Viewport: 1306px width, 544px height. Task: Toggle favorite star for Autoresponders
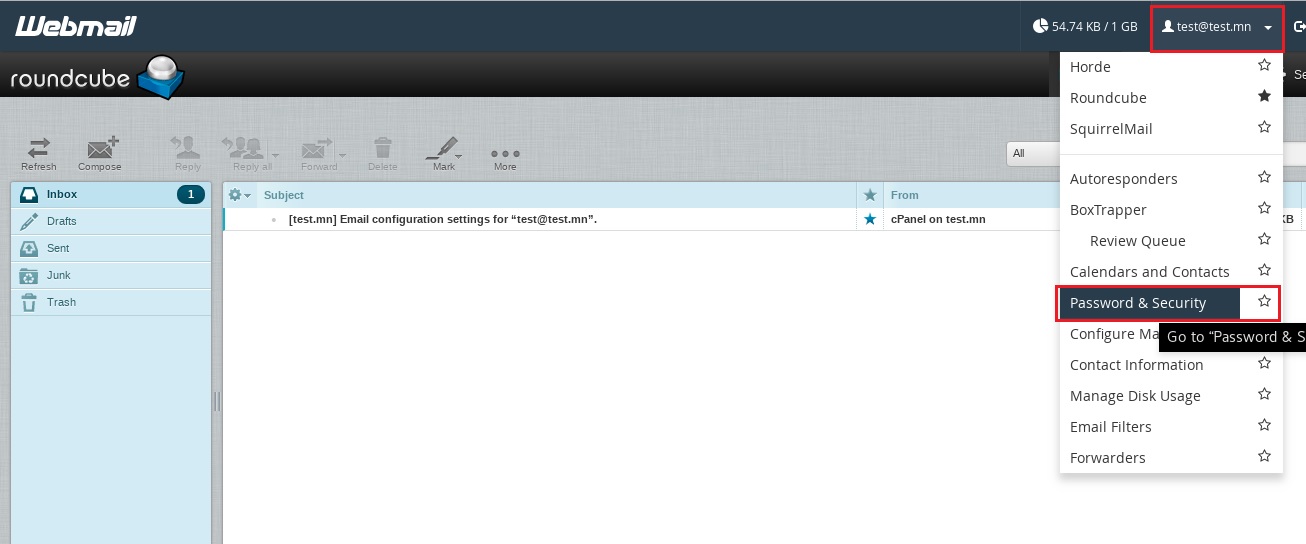(1264, 177)
